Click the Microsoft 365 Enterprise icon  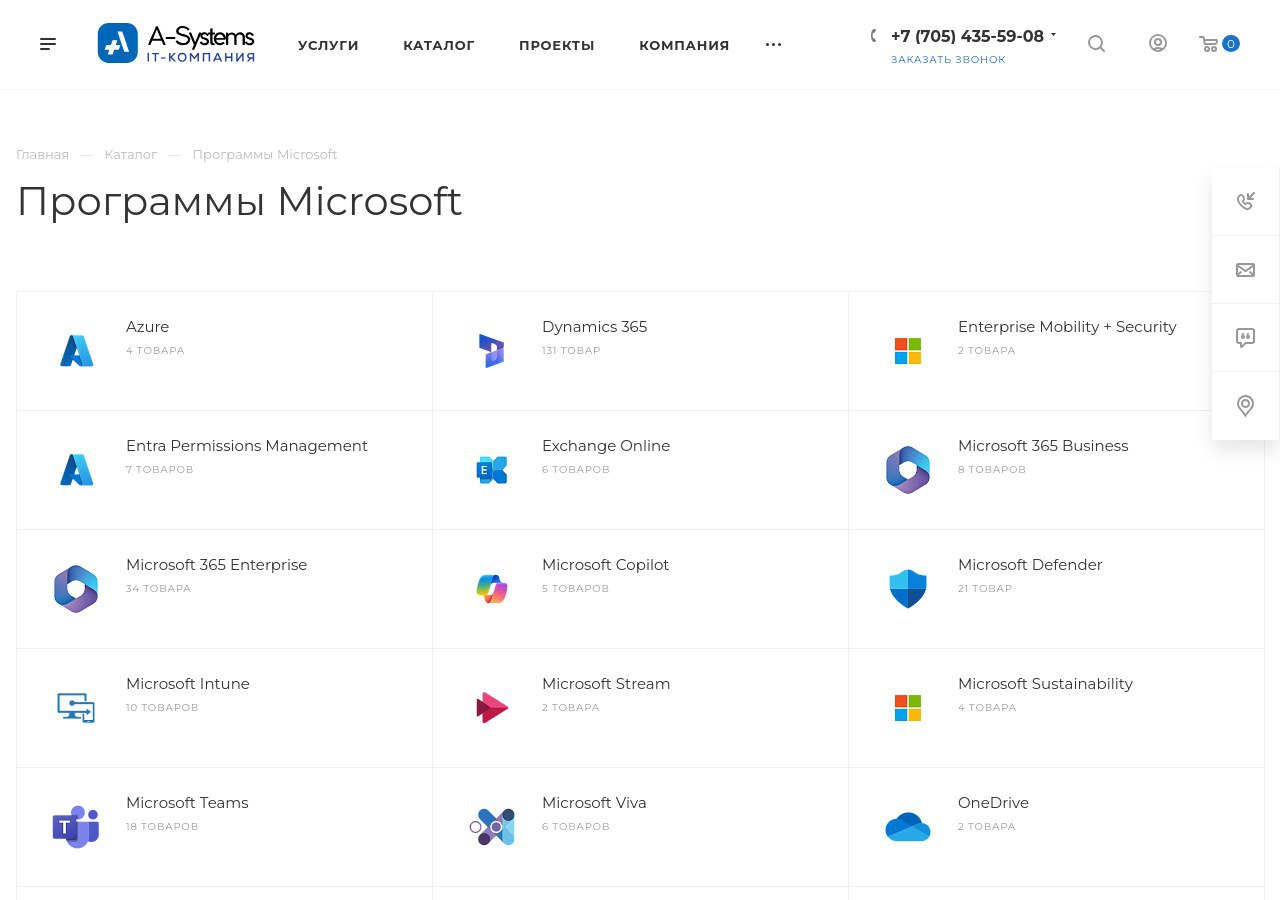76,589
